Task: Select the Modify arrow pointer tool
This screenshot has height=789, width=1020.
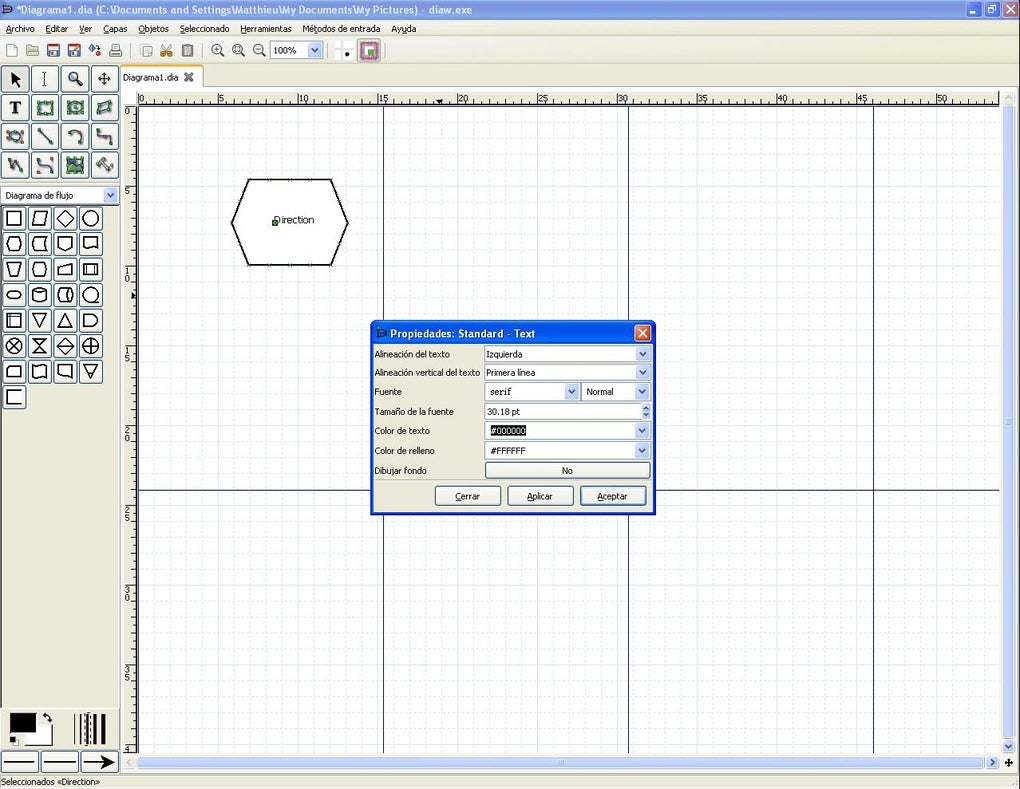Action: [x=16, y=79]
